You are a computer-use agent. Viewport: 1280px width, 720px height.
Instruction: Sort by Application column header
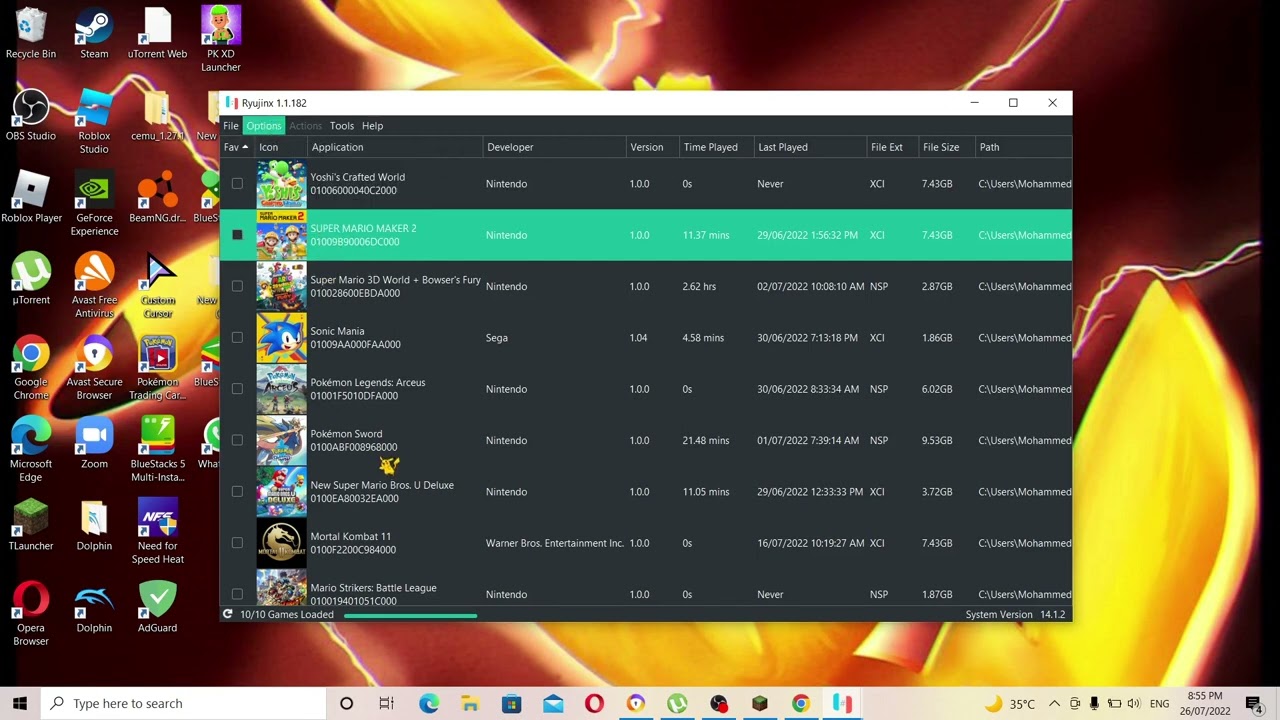396,147
